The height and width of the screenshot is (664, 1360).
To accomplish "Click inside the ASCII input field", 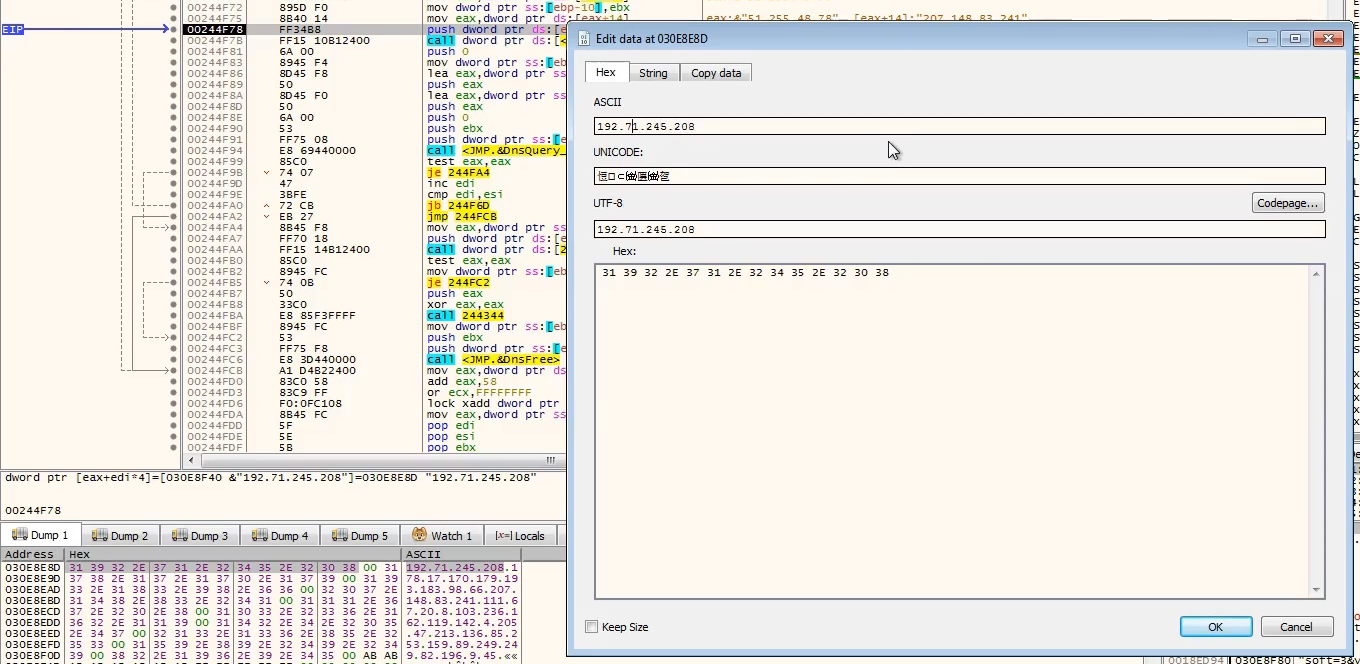I will [x=958, y=126].
